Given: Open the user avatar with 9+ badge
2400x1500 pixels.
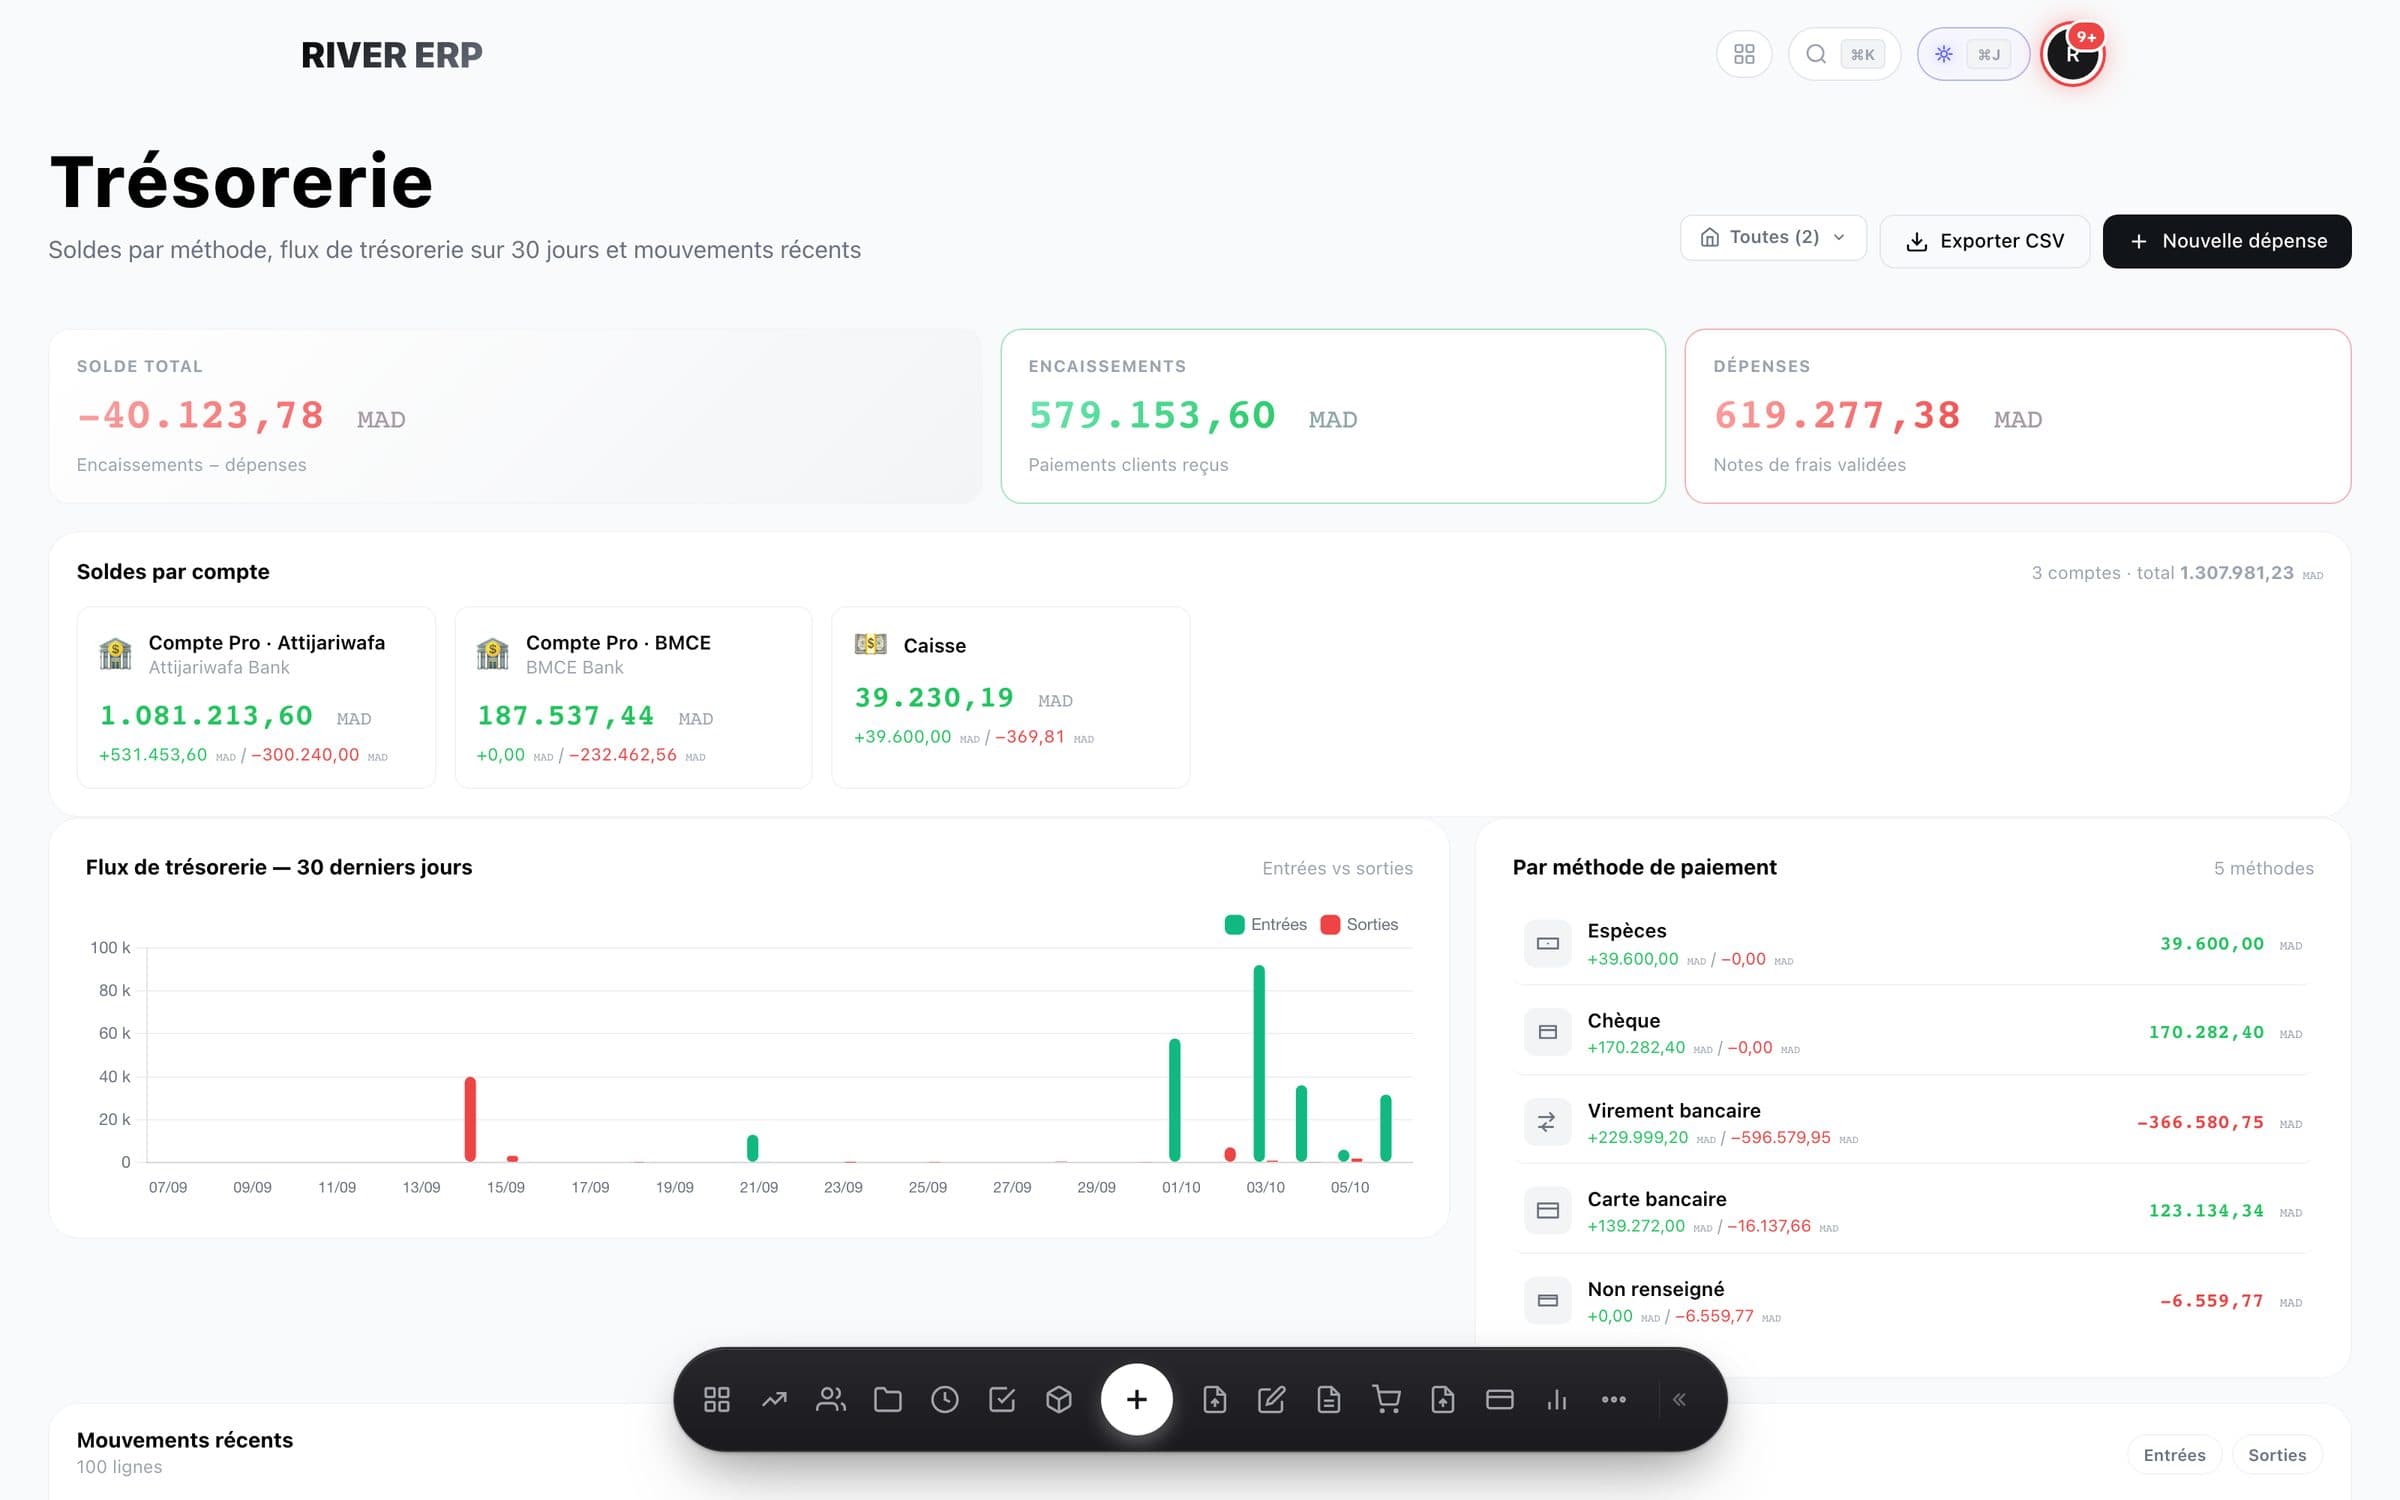Looking at the screenshot, I should click(2073, 54).
